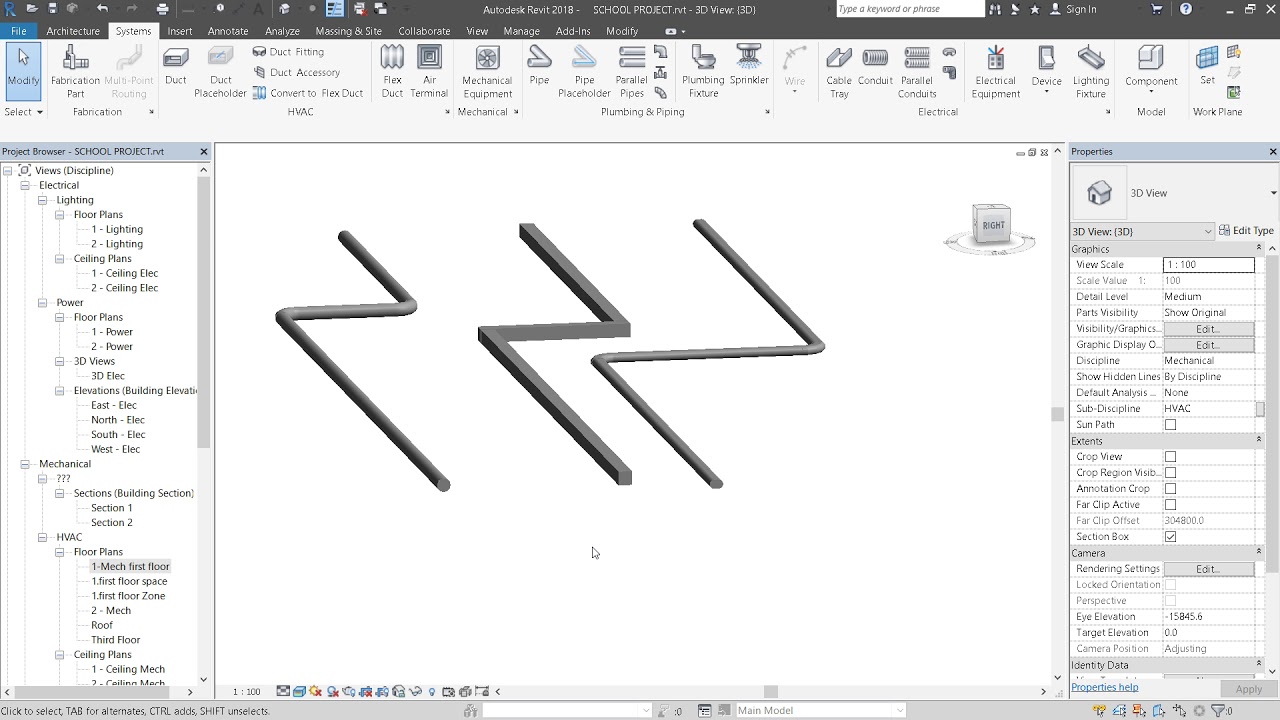
Task: Click the keyword search box
Action: coord(909,9)
